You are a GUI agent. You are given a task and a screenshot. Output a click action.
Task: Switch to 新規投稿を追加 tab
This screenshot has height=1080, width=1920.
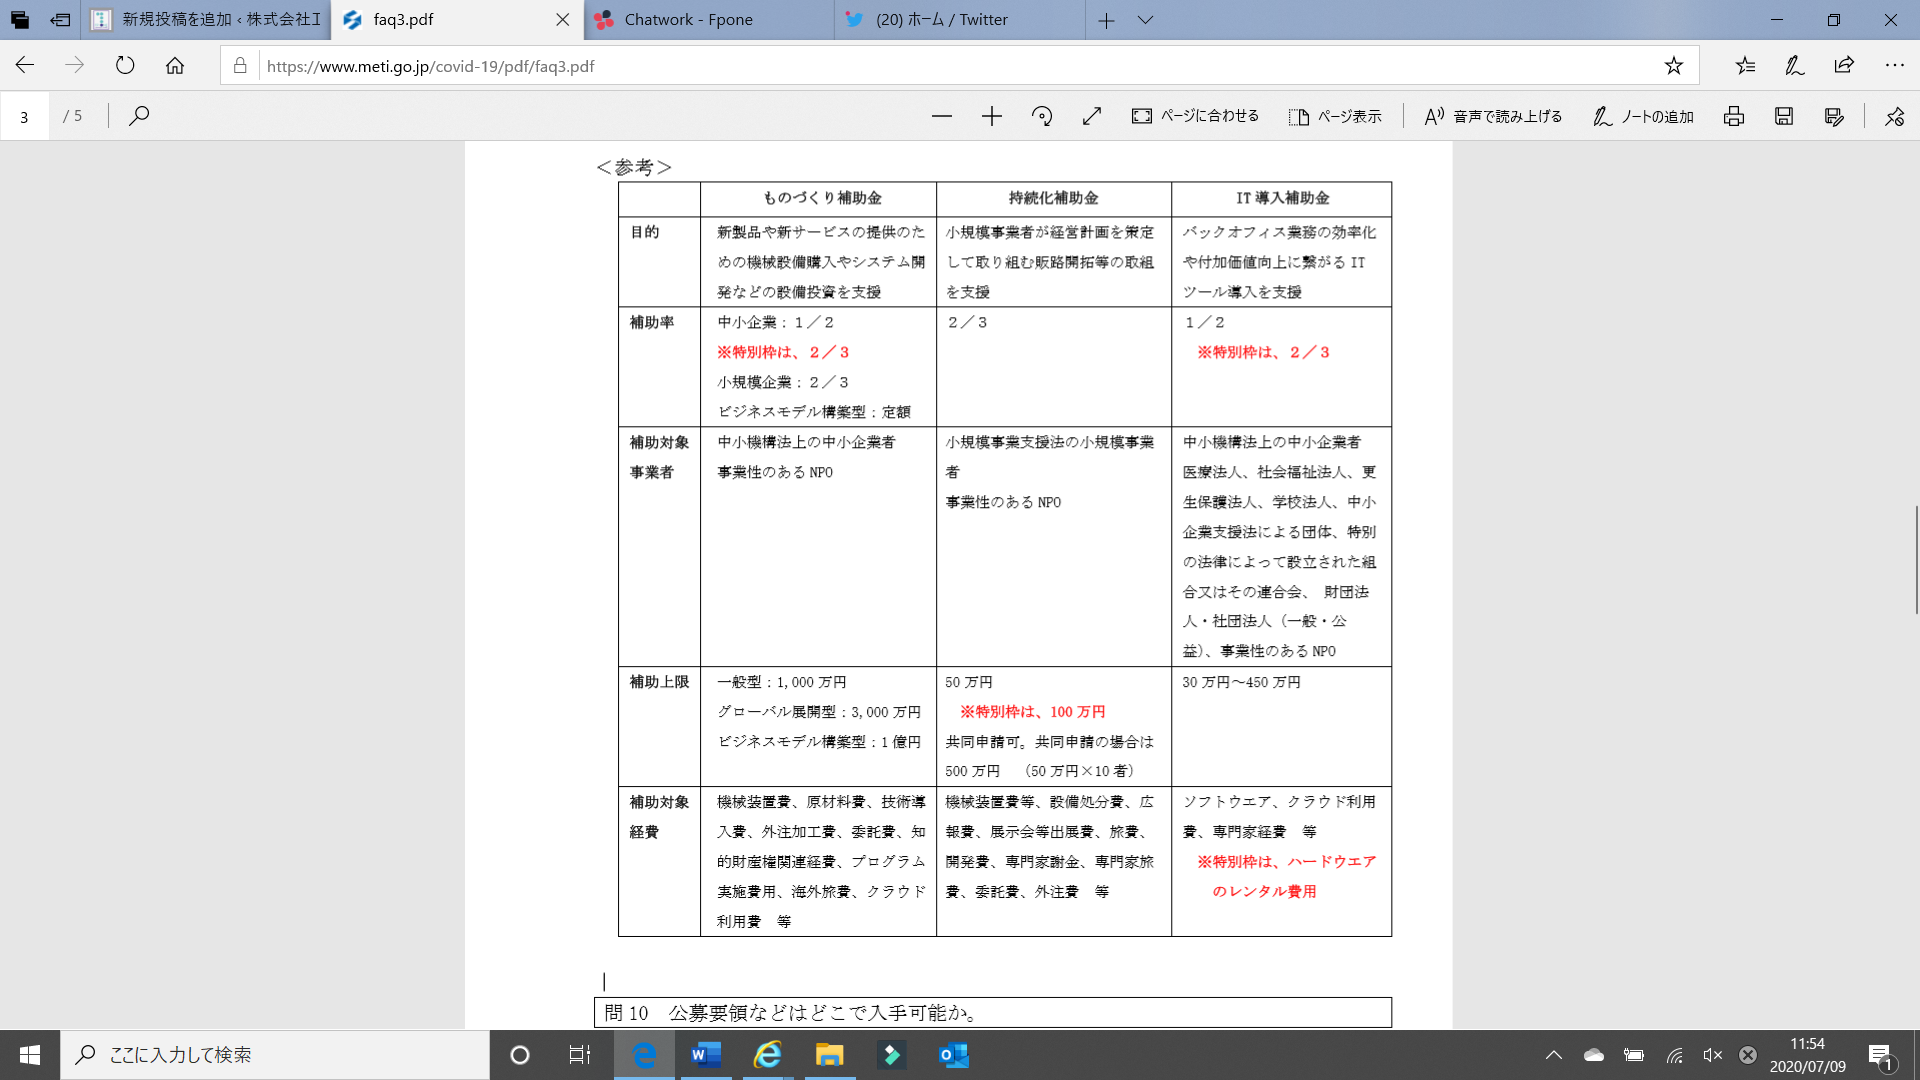tap(206, 20)
